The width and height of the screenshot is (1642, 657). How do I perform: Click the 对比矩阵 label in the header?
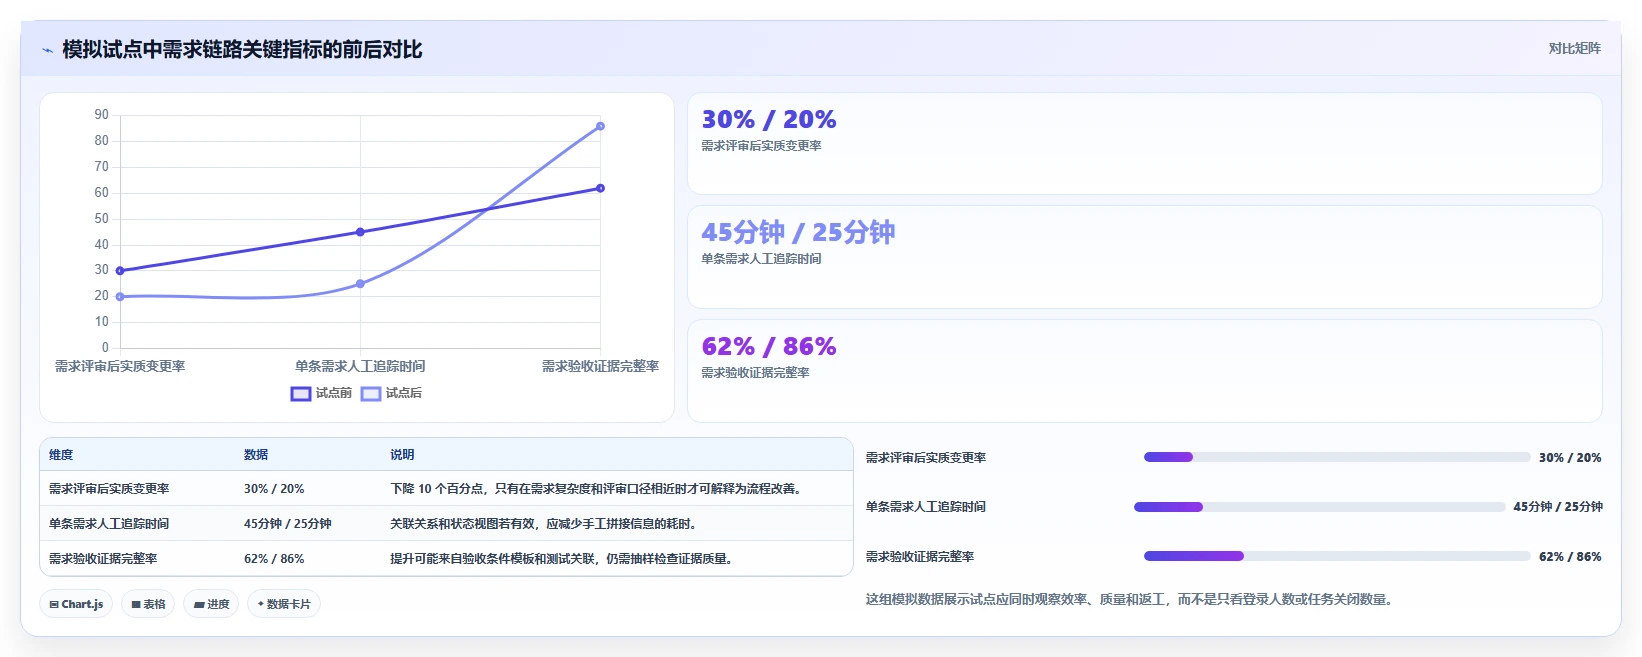coord(1574,48)
